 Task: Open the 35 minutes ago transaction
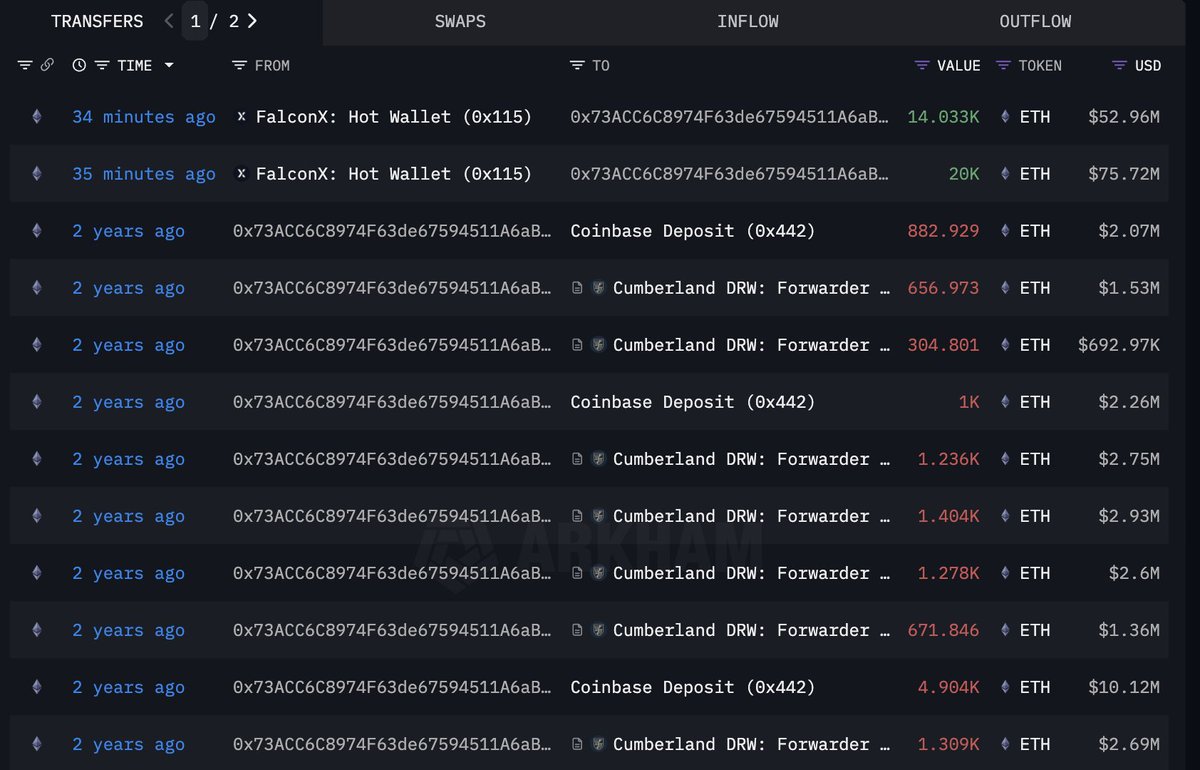[x=144, y=174]
